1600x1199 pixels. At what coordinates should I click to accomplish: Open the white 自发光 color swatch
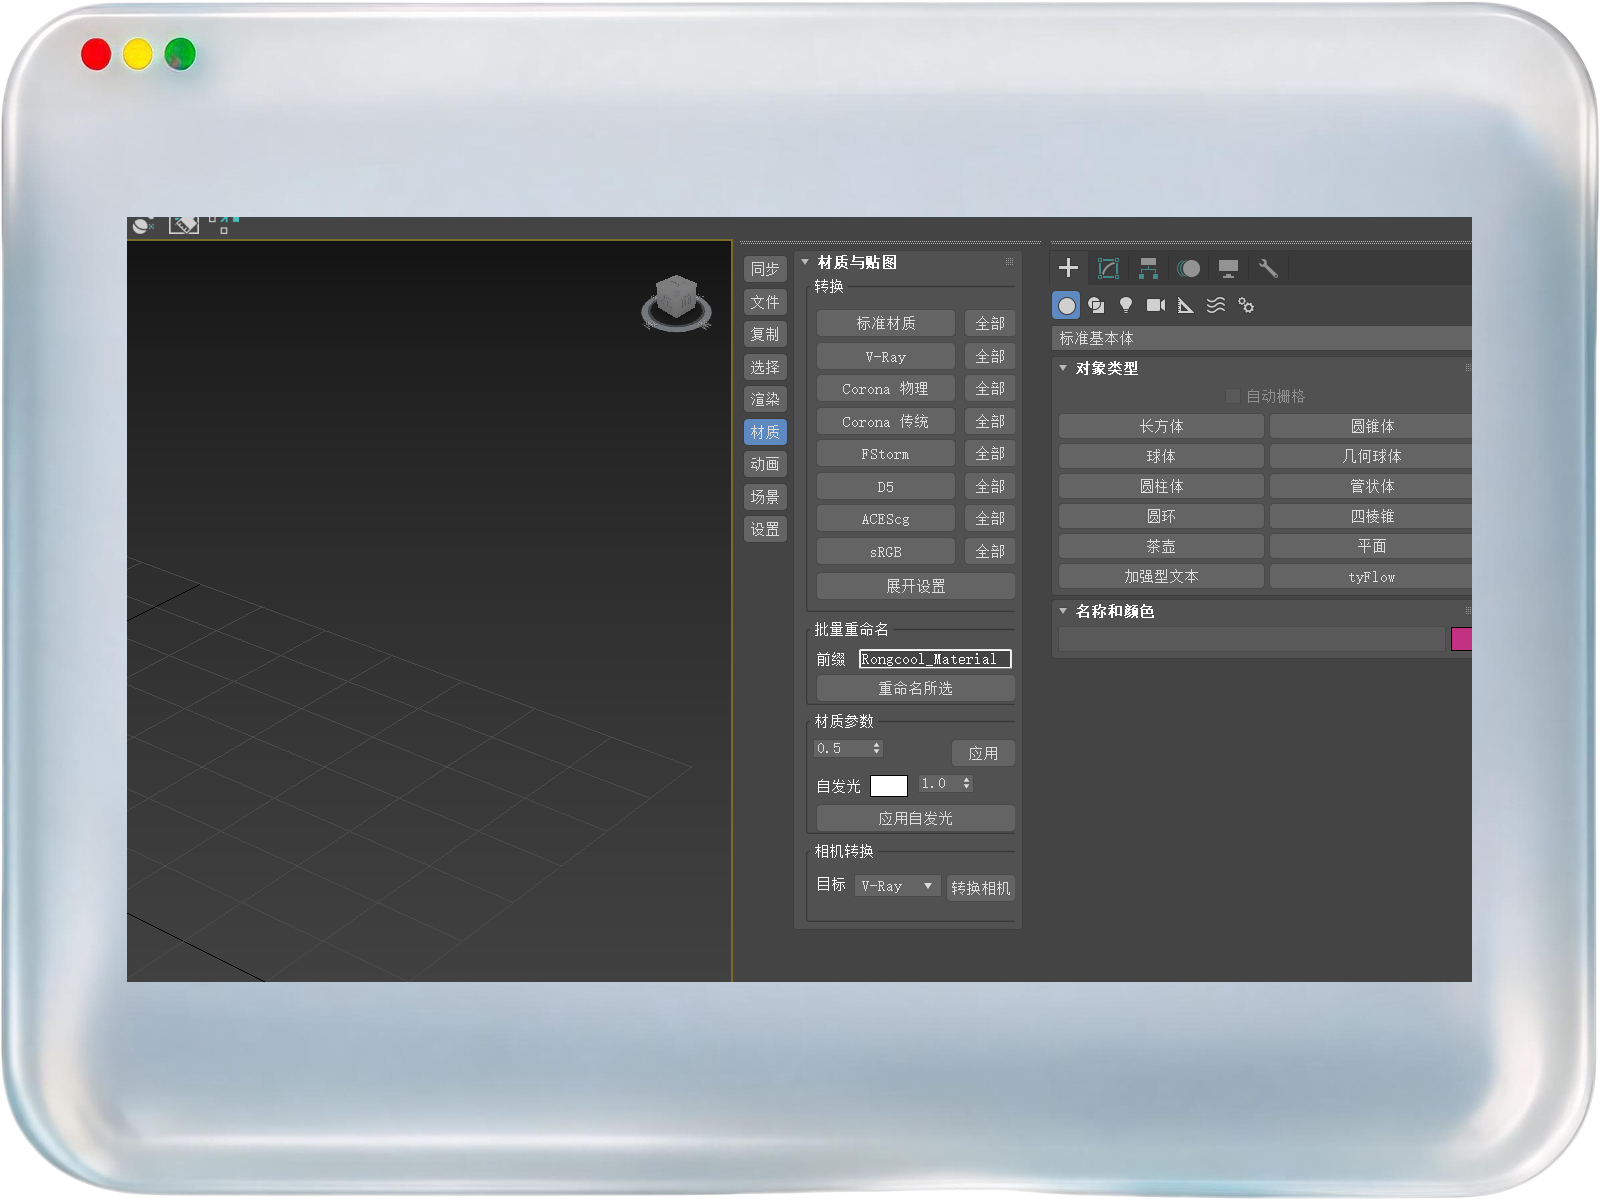coord(889,786)
